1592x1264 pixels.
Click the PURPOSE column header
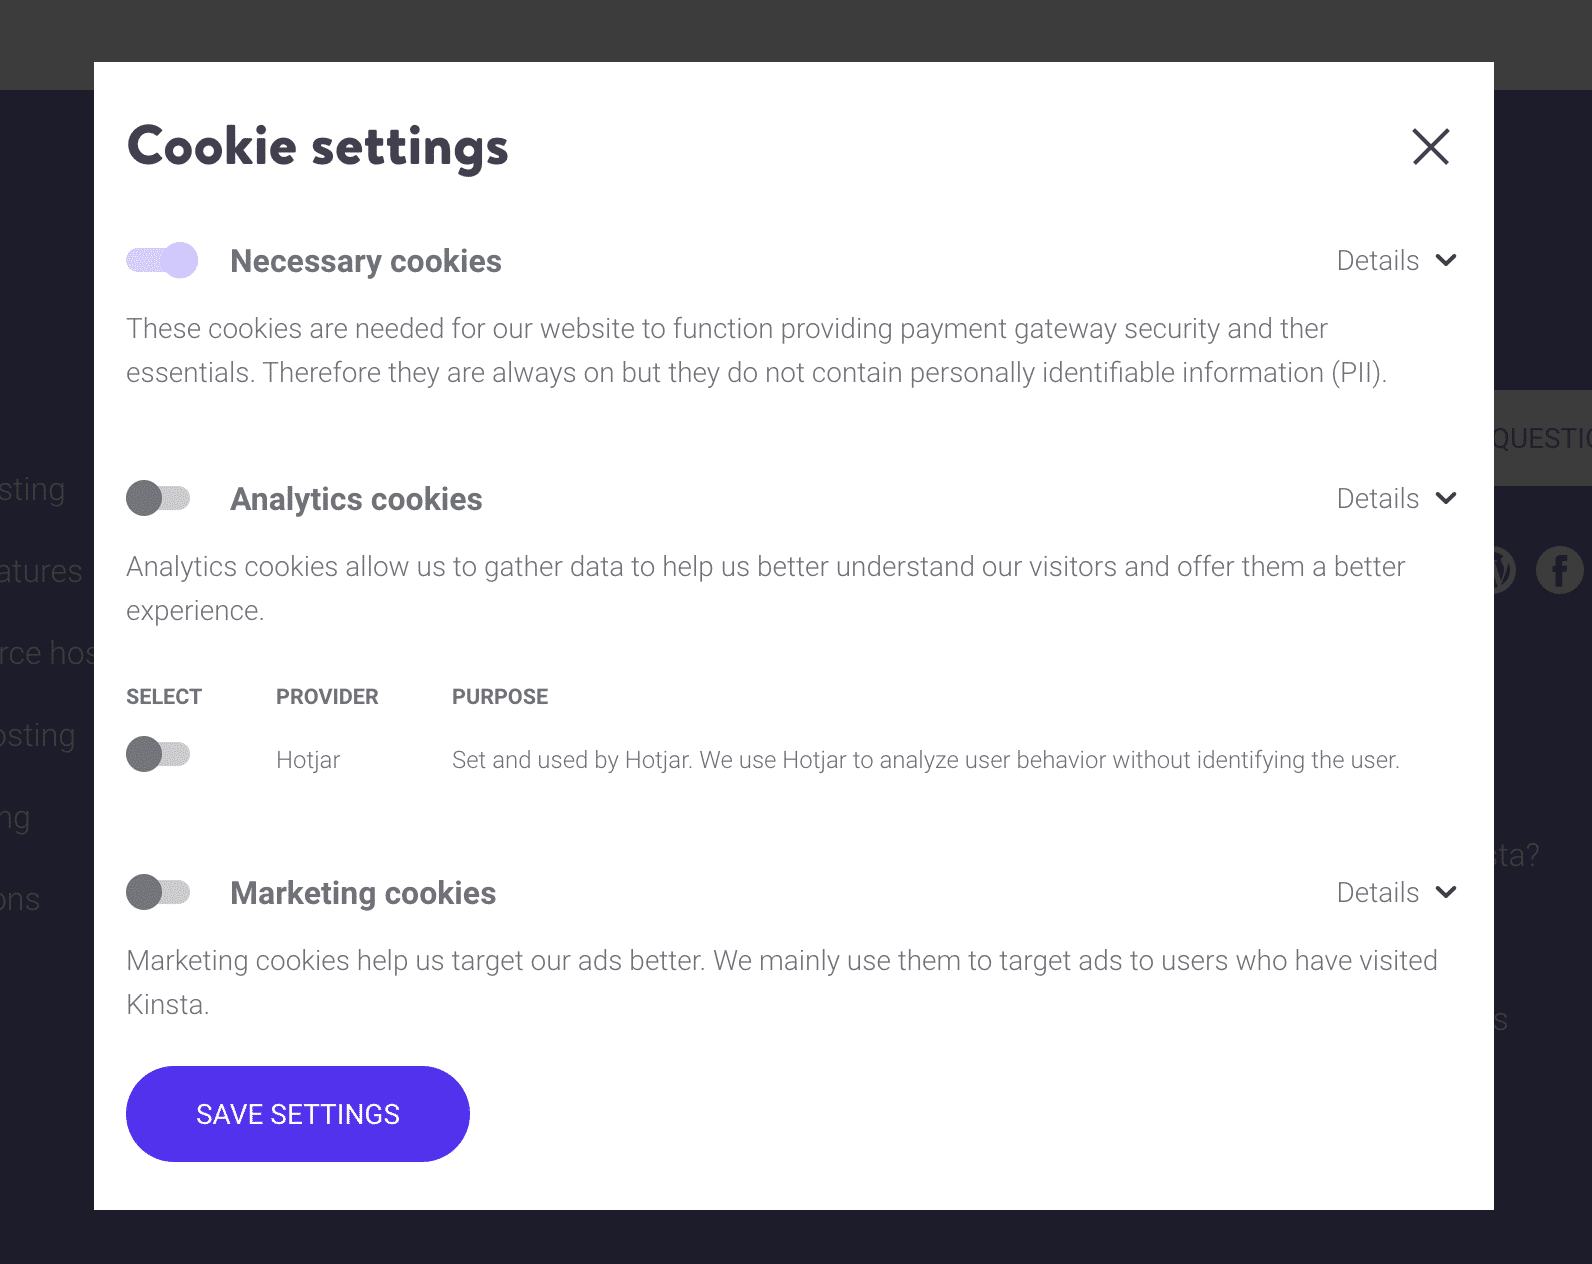[x=500, y=696]
